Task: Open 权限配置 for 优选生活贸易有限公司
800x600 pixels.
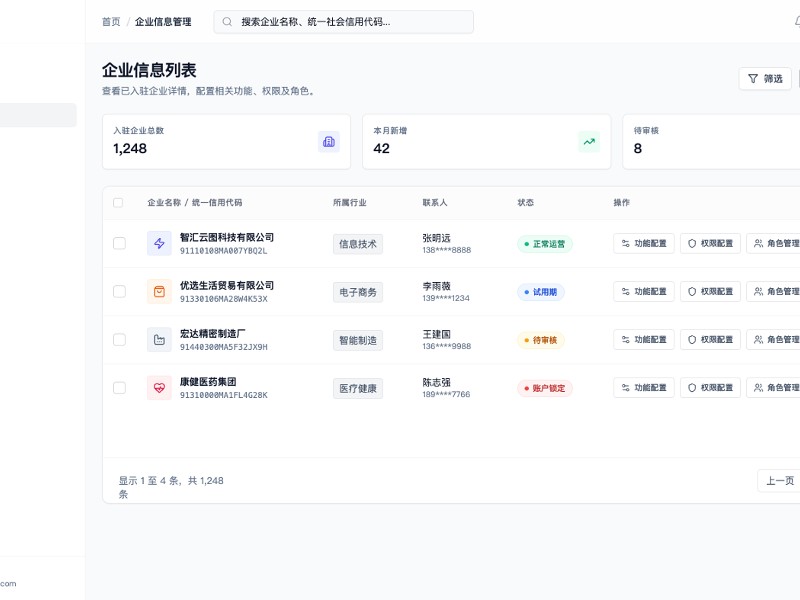Action: 710,292
